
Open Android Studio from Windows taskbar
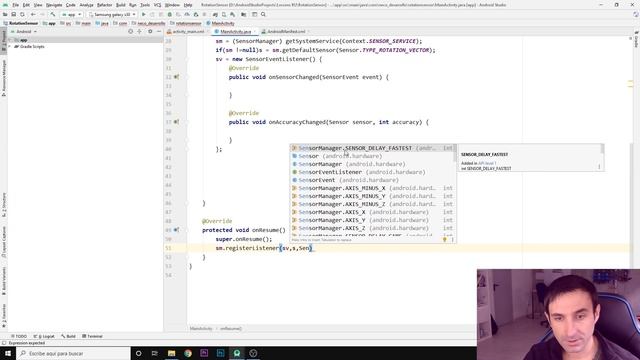pos(237,353)
